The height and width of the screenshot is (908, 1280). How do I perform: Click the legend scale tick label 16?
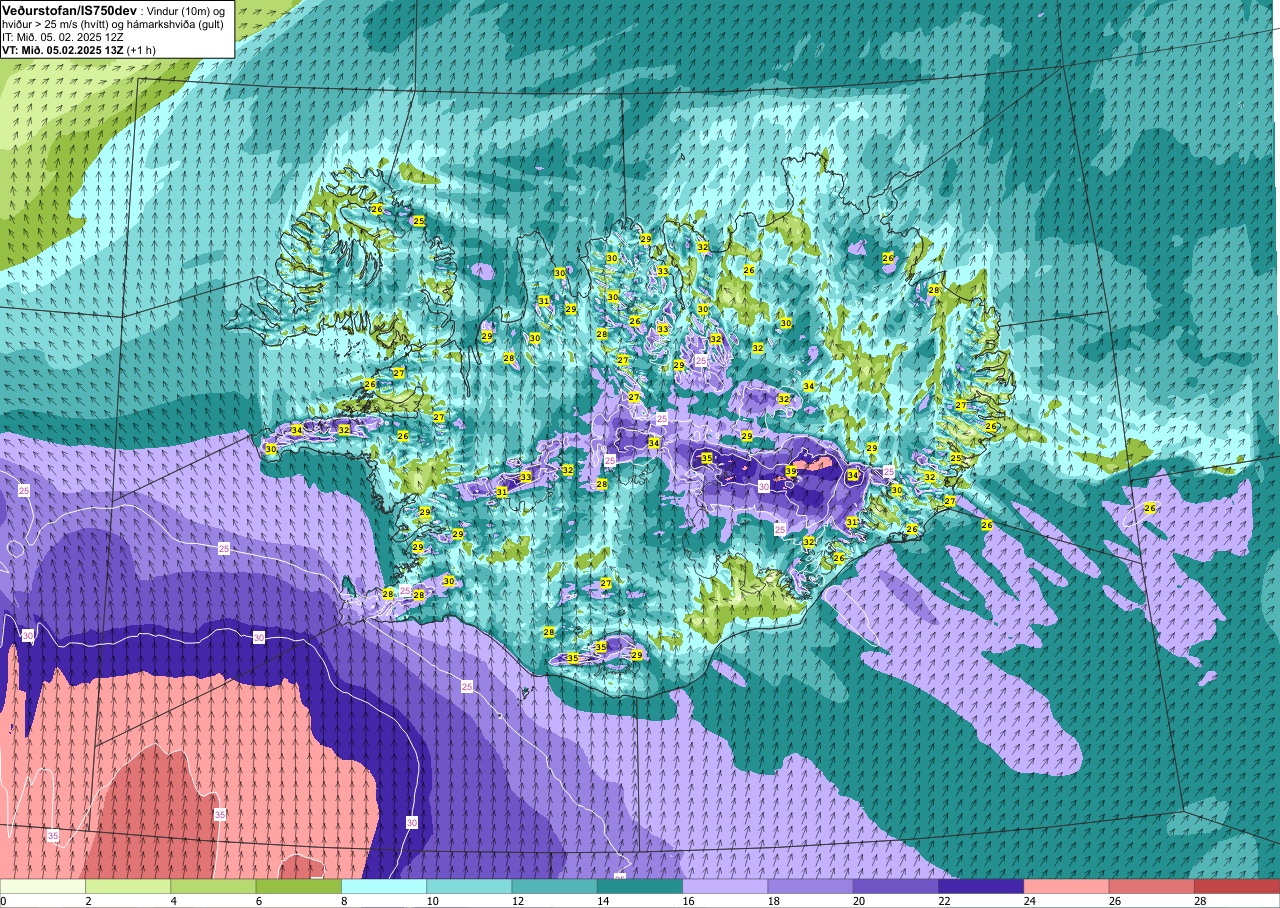point(689,901)
